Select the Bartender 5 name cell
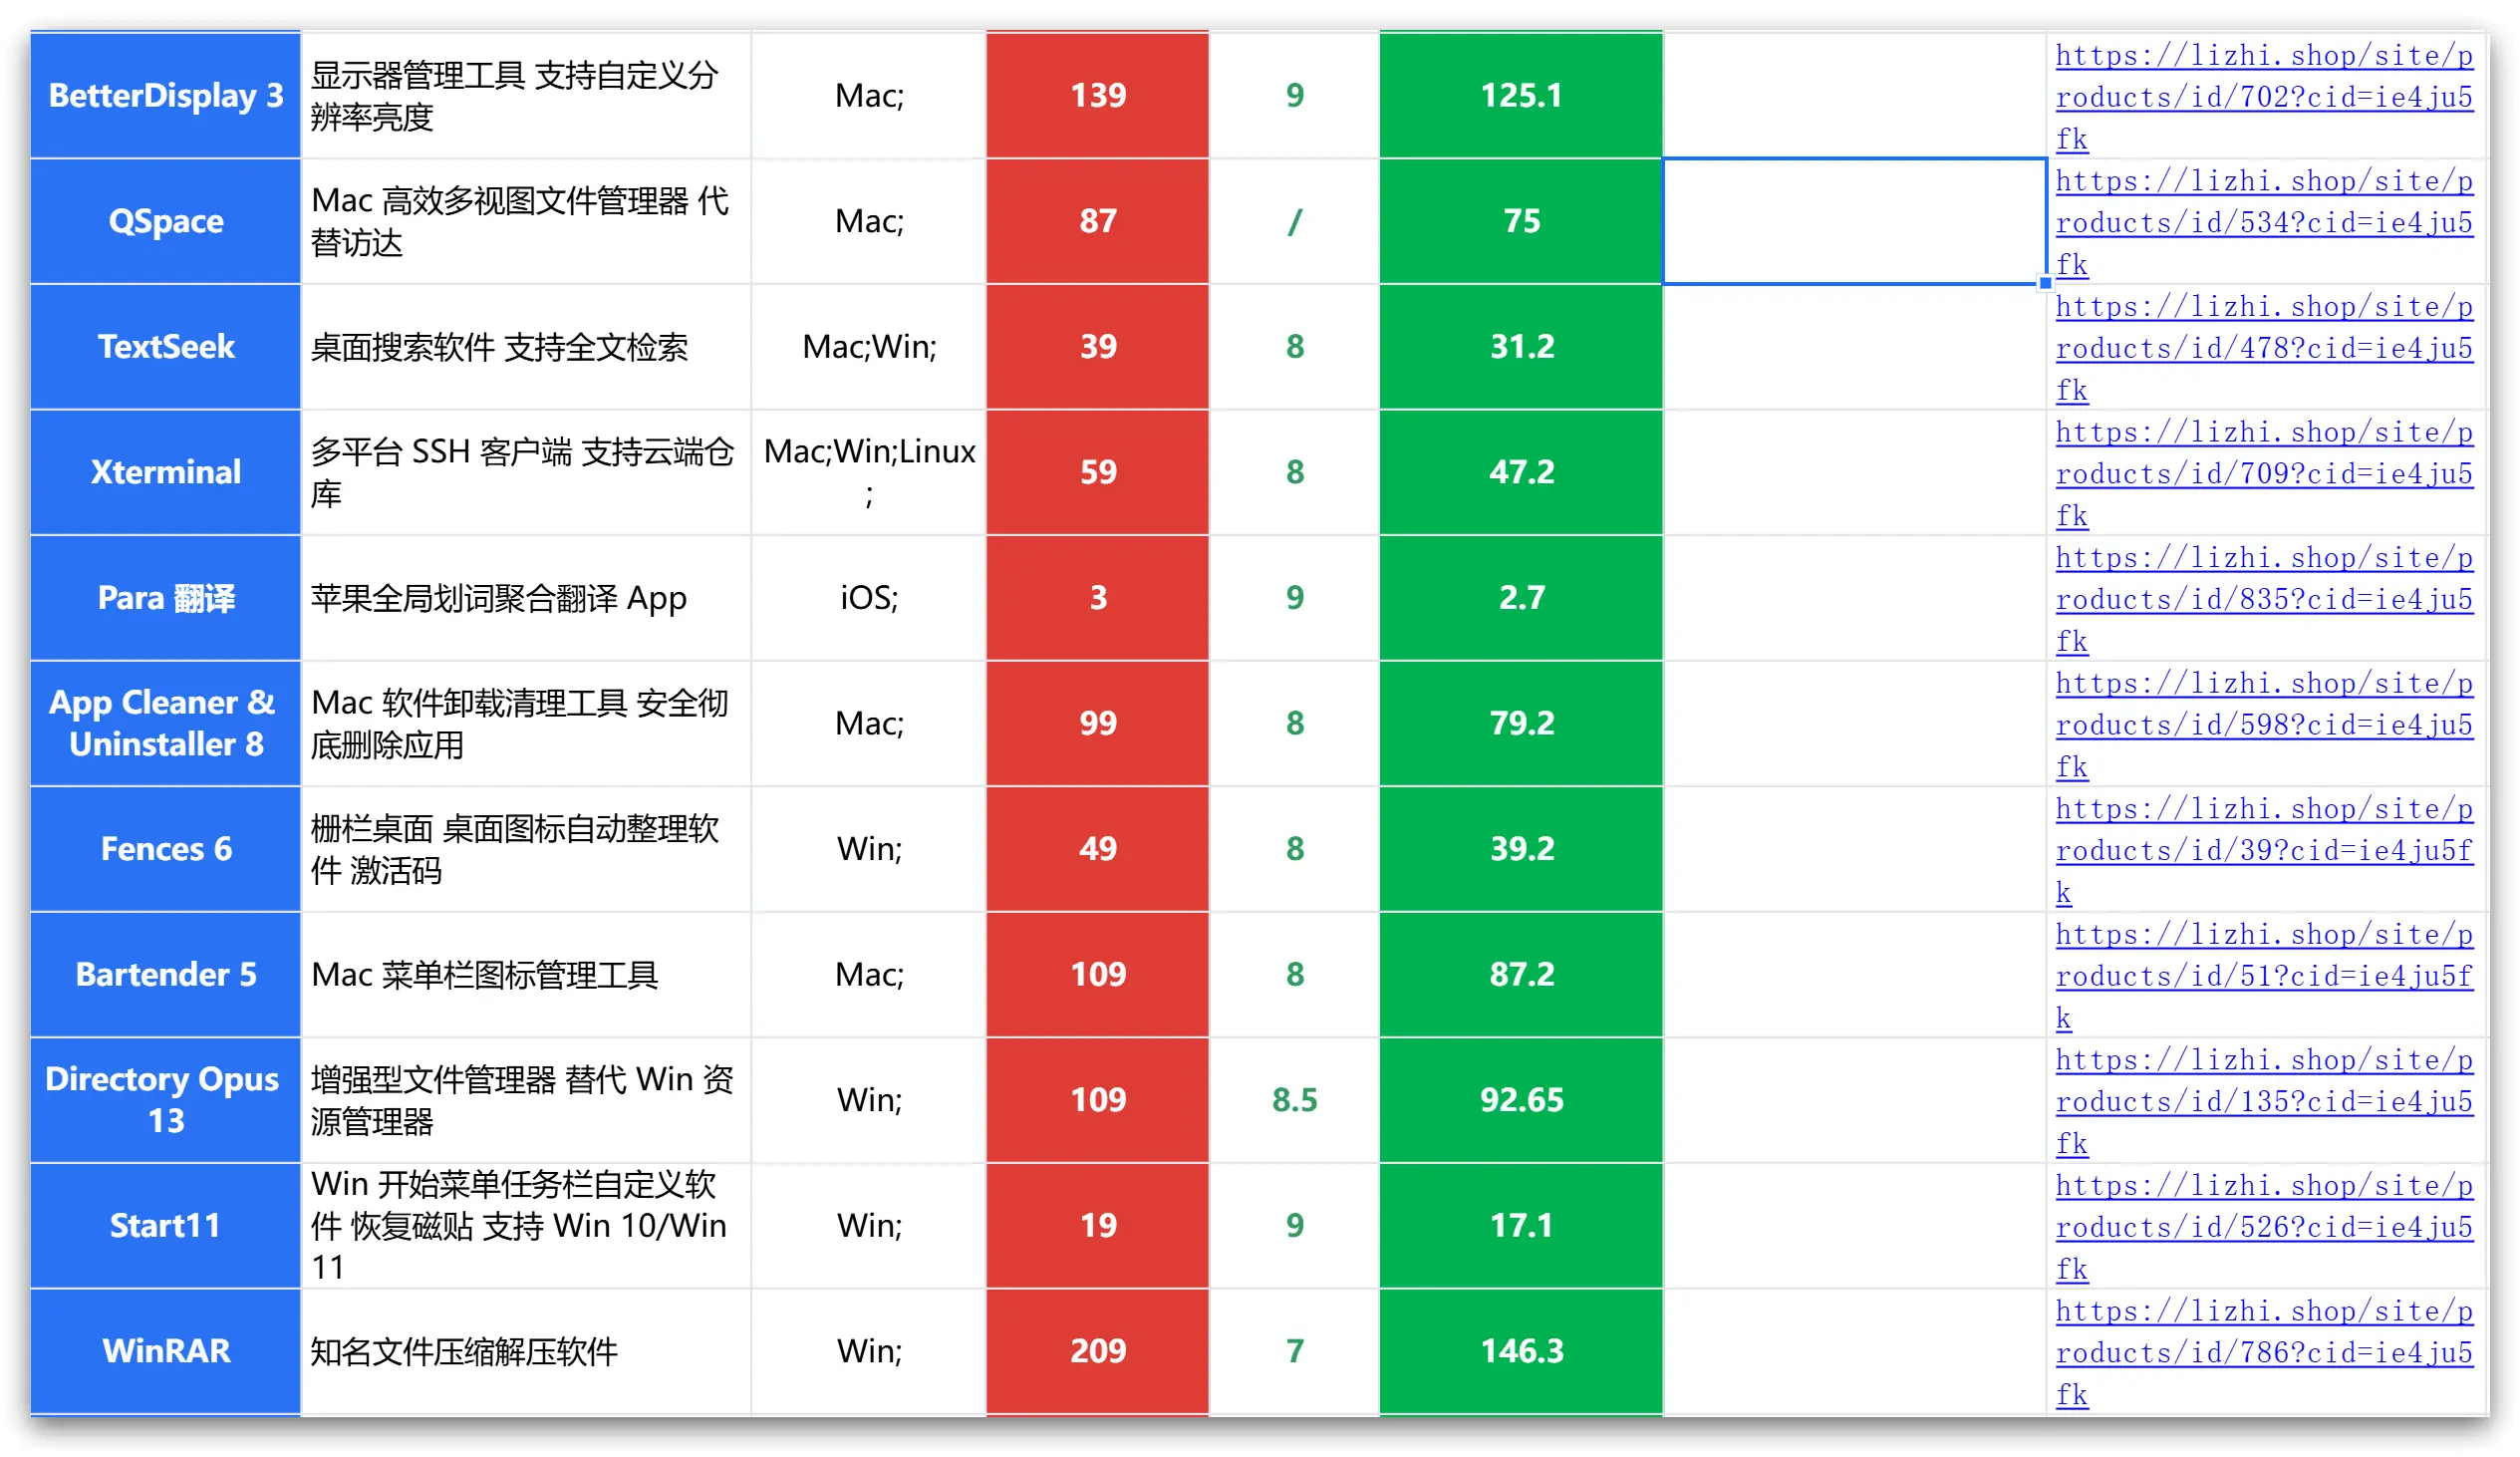Screen dimensions: 2520x1457 [166, 974]
